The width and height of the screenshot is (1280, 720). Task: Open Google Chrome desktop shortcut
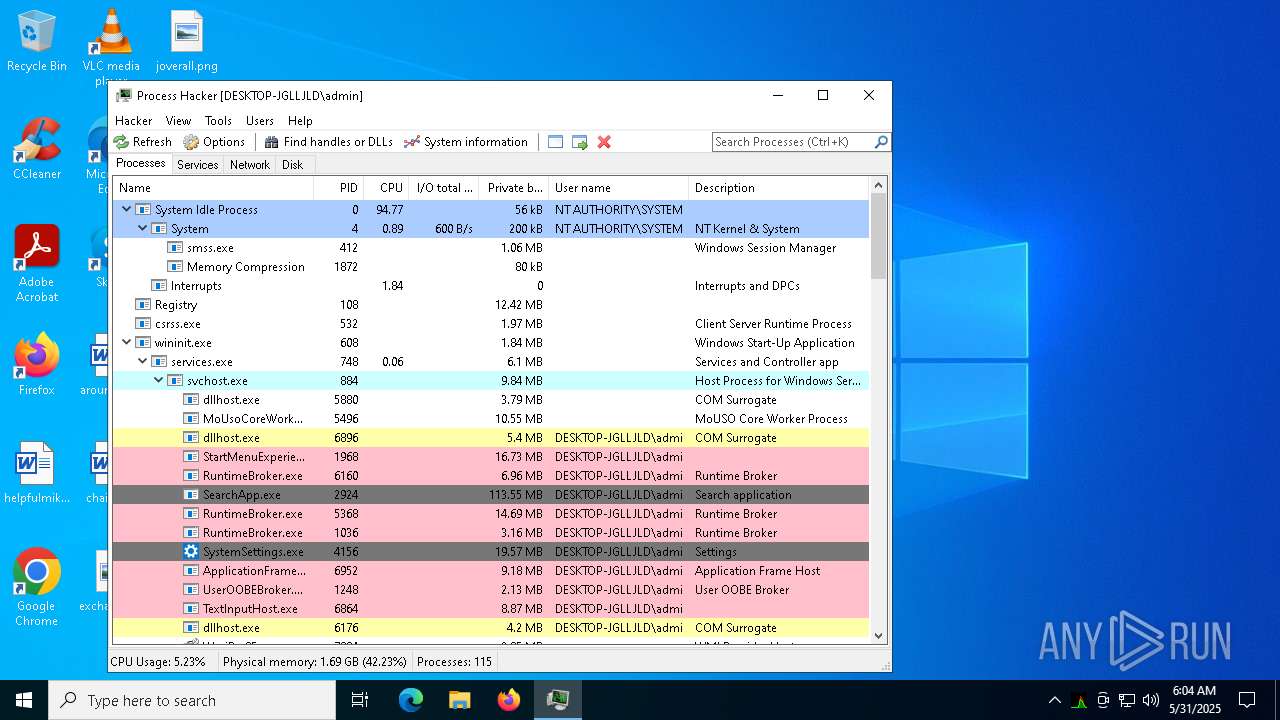(37, 588)
